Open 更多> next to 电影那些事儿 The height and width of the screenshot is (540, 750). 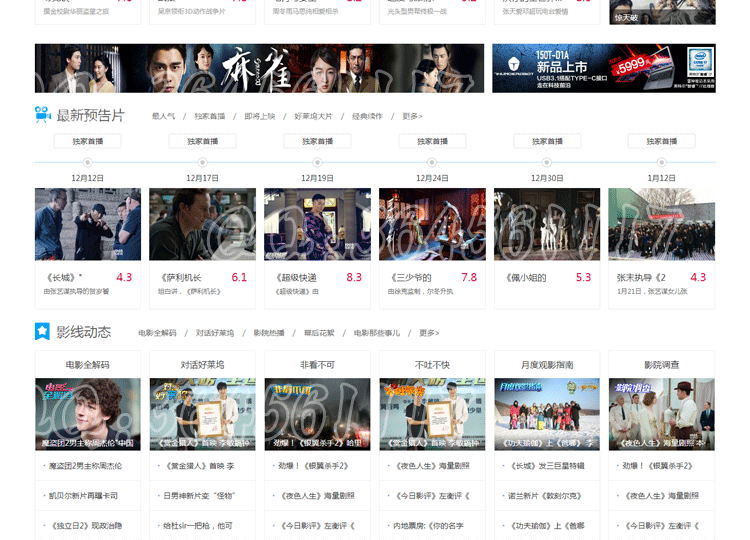pos(429,333)
